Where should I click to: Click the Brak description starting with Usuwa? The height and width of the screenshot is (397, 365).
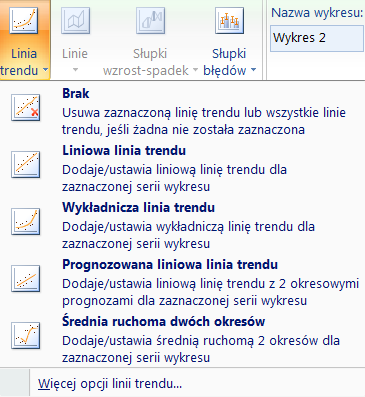204,121
